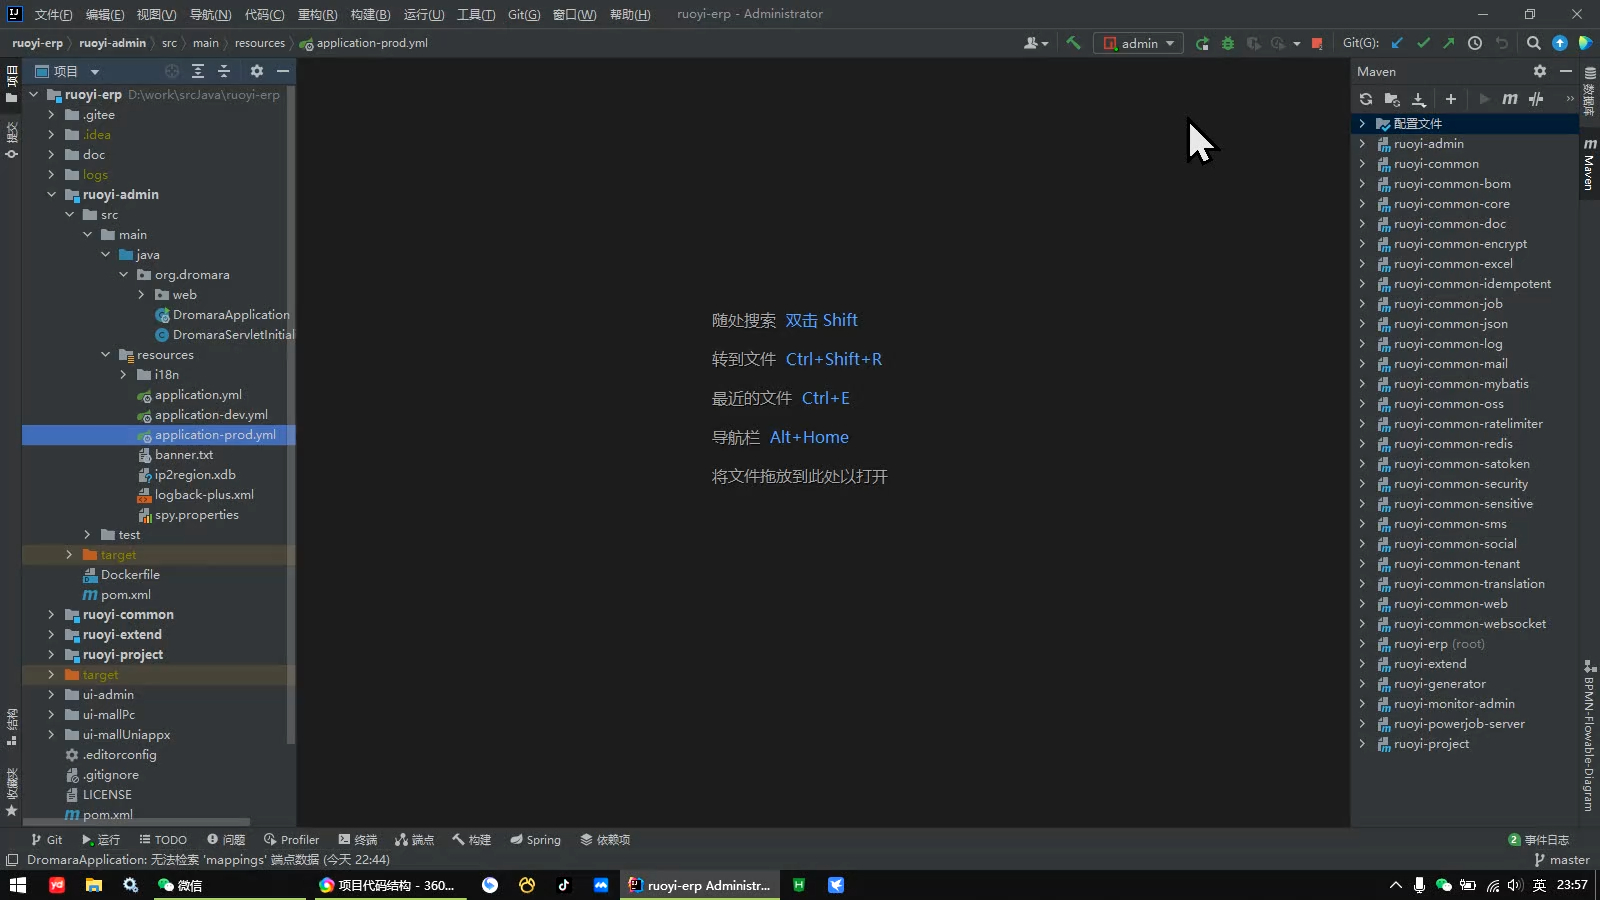1600x900 pixels.
Task: Open Git history clock icon
Action: click(1475, 43)
